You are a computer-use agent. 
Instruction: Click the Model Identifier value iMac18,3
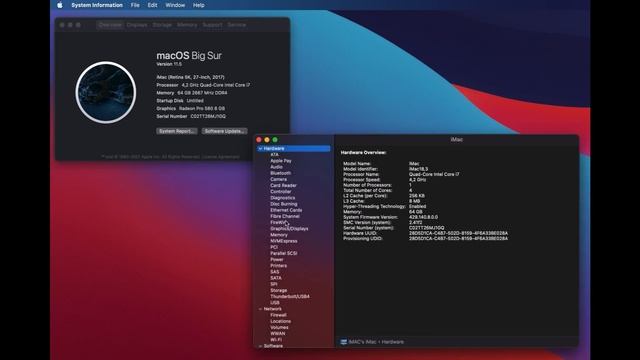[x=418, y=169]
